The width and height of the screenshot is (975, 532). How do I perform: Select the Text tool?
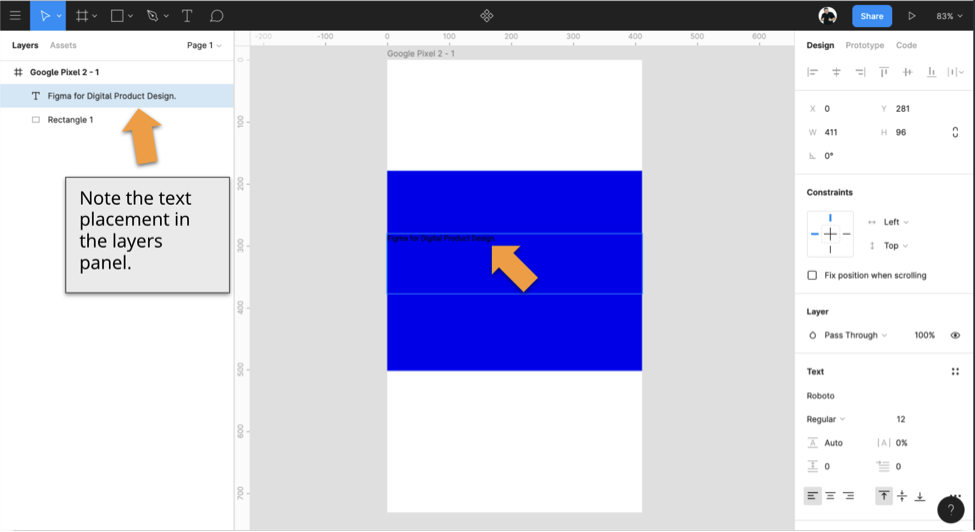[x=187, y=16]
